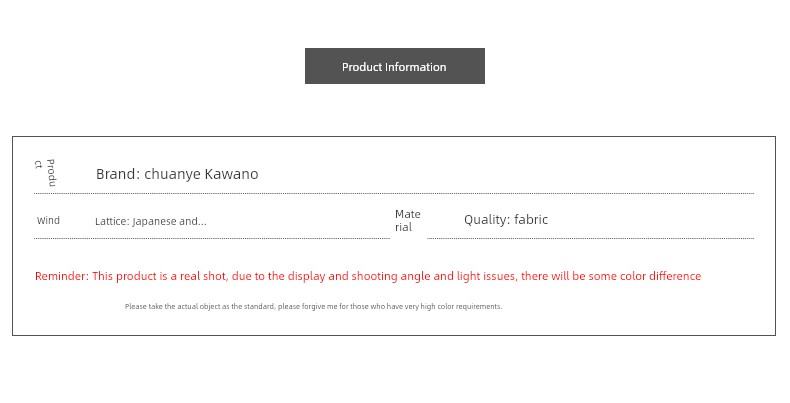Open the truncated Lattice: Japanese and... text
The height and width of the screenshot is (403, 790).
pyautogui.click(x=151, y=221)
